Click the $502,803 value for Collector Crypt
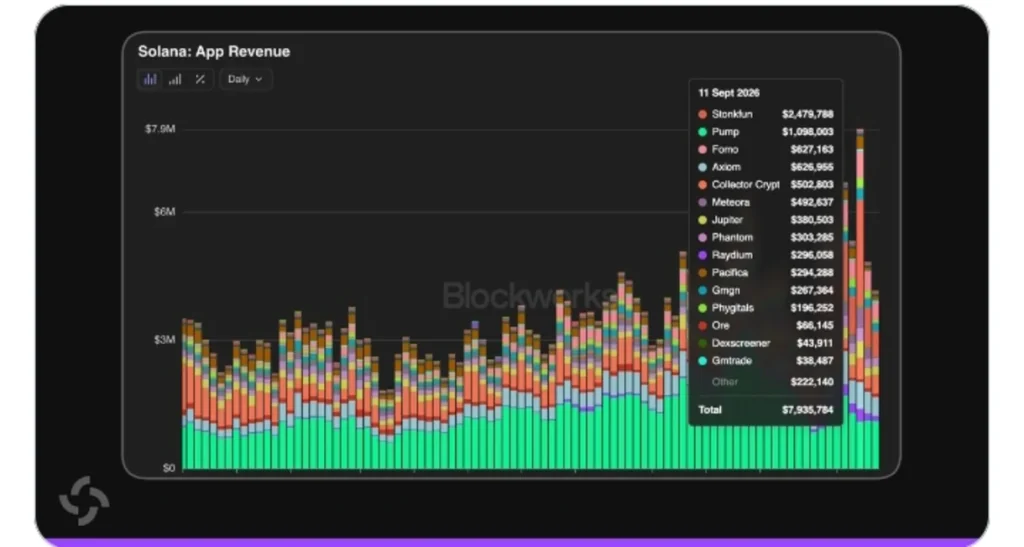The image size is (1024, 547). click(x=812, y=184)
